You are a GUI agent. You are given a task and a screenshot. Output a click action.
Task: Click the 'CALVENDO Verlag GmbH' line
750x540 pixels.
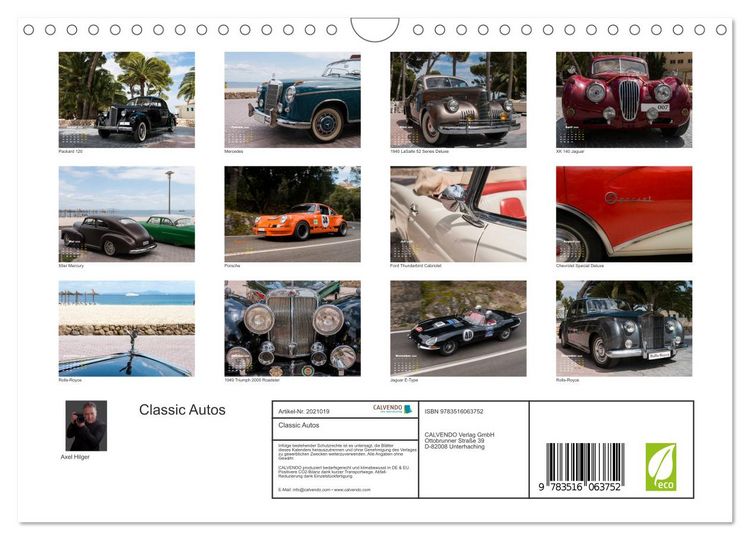[x=459, y=434]
